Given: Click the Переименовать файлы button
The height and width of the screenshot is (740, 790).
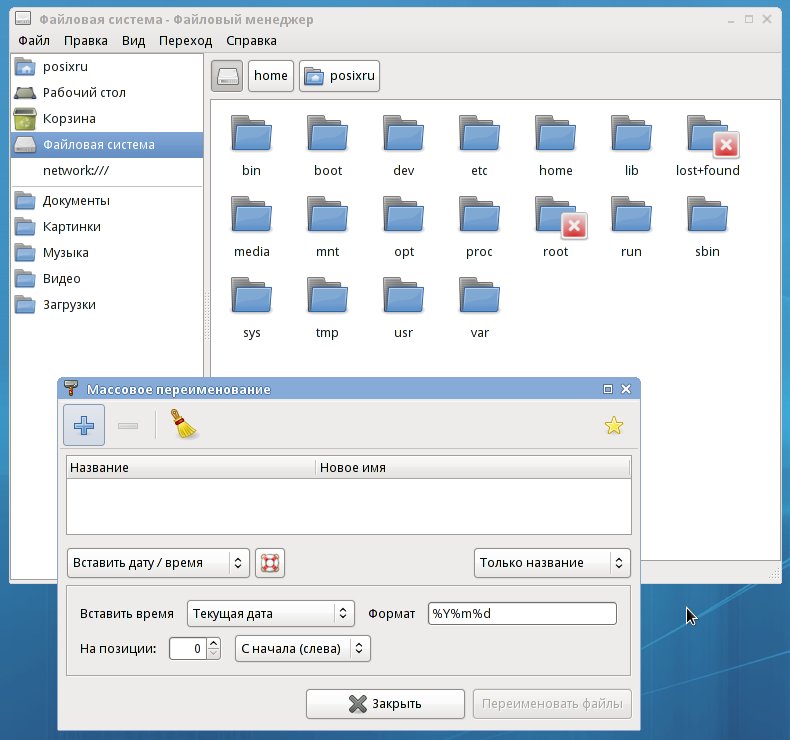Looking at the screenshot, I should 552,704.
